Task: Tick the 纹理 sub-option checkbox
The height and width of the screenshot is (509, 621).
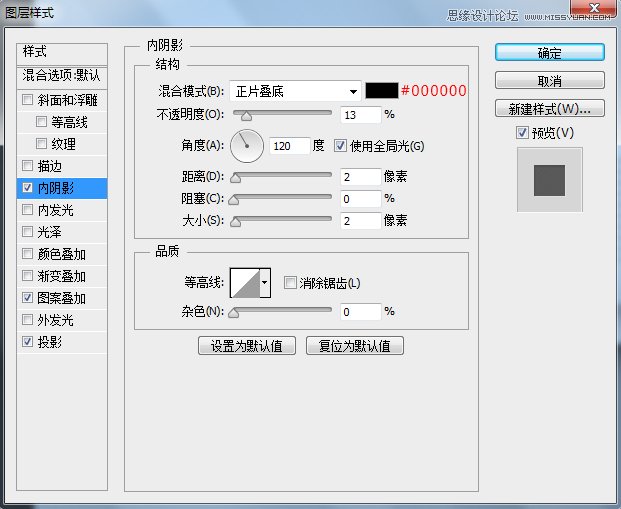Action: tap(41, 143)
